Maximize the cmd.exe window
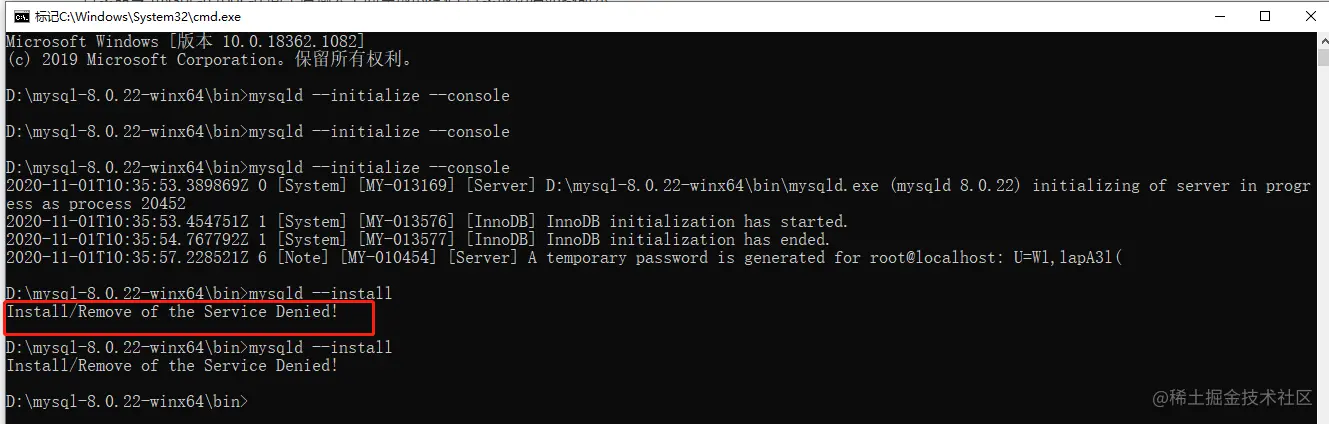Screen dimensions: 1329x424 pyautogui.click(x=1265, y=16)
